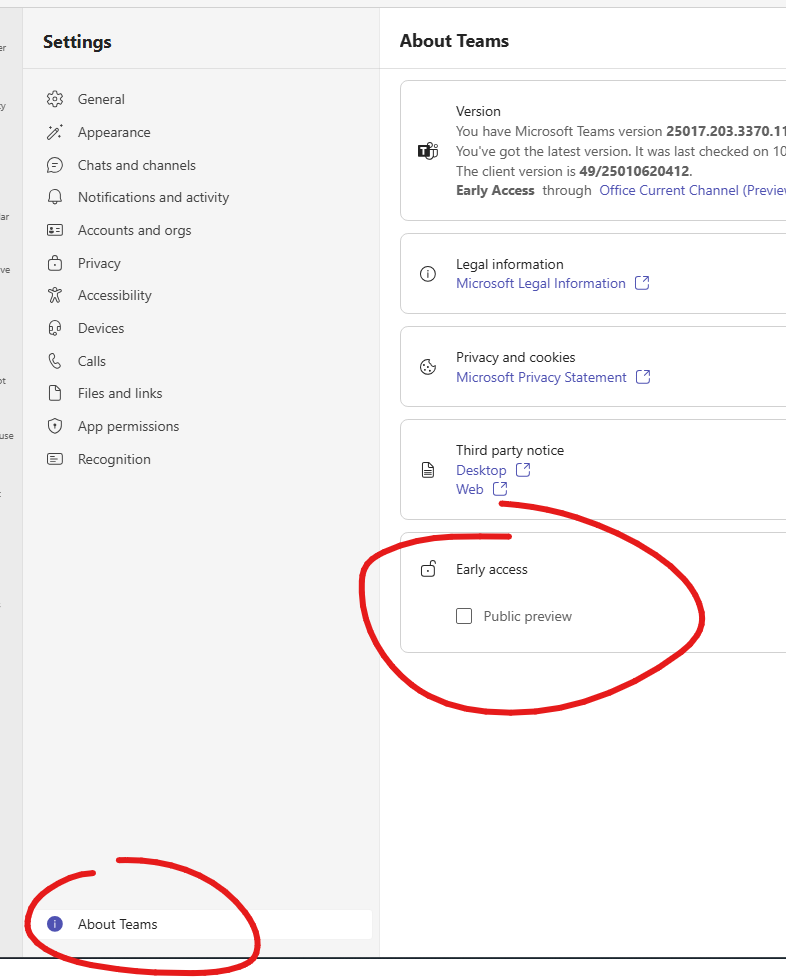
Task: Click the Legal information info icon
Action: [x=428, y=274]
